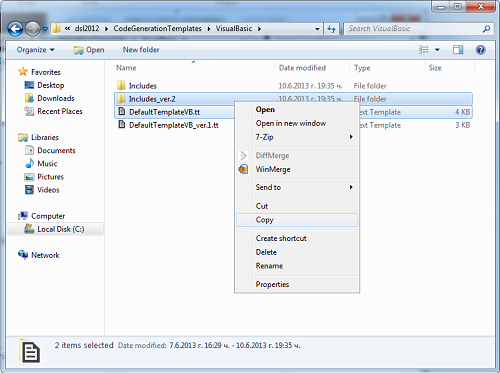This screenshot has width=500, height=373.
Task: Select DefaultTemplateVB.tt file
Action: click(x=164, y=112)
